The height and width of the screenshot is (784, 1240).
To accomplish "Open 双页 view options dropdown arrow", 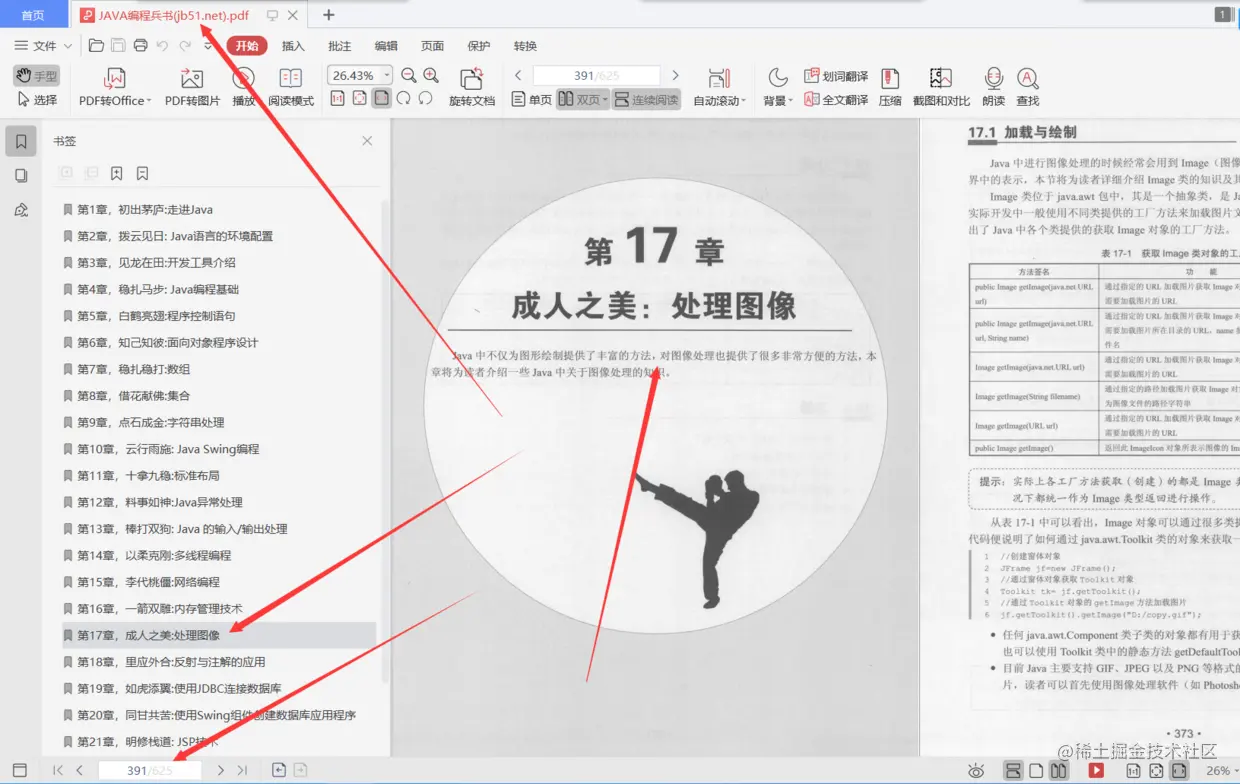I will coord(605,100).
